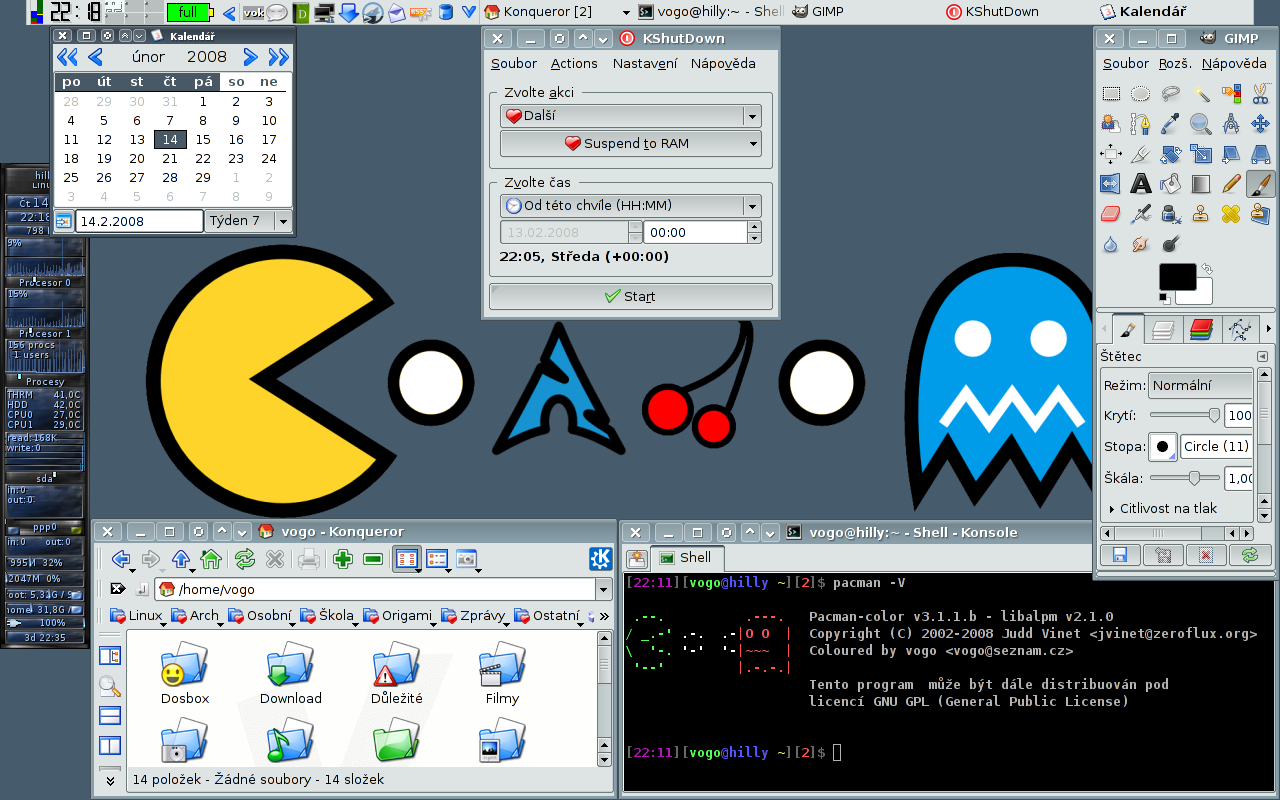Go up one folder in Konqueror
The image size is (1280, 800).
click(181, 559)
